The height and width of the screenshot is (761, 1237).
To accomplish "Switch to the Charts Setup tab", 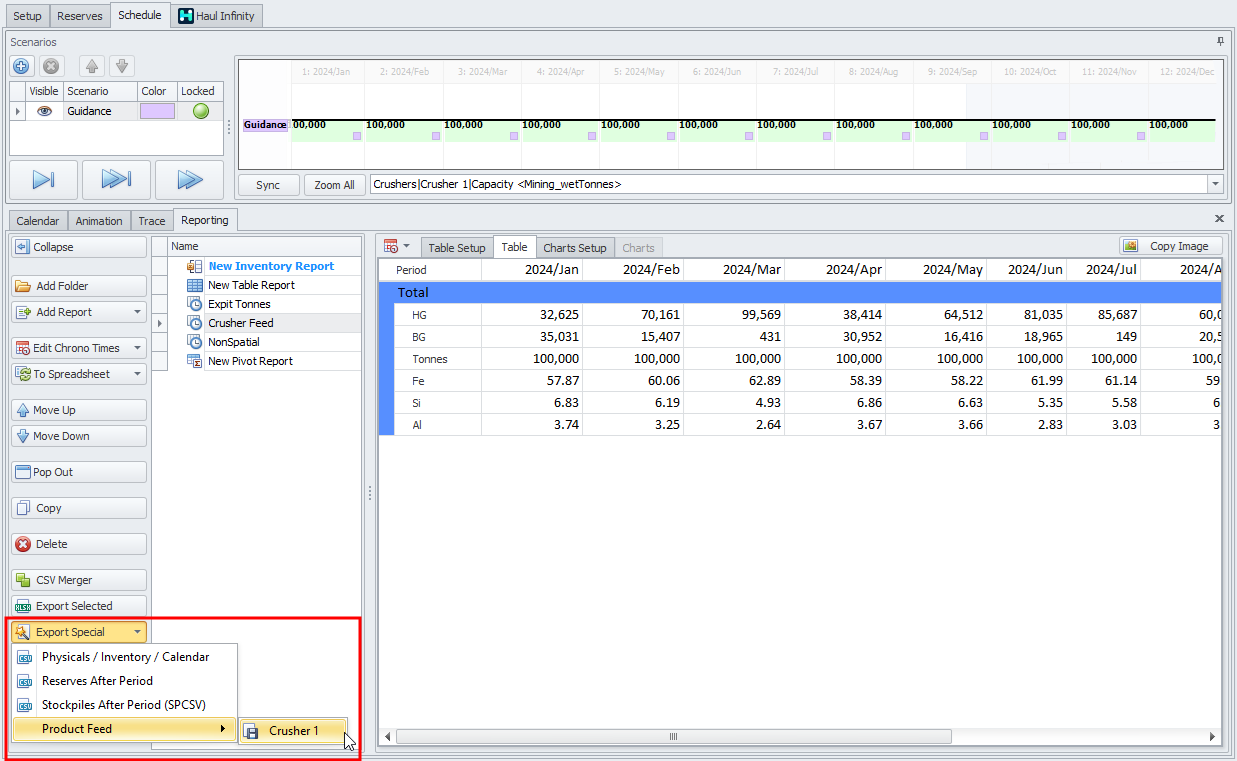I will pyautogui.click(x=574, y=248).
